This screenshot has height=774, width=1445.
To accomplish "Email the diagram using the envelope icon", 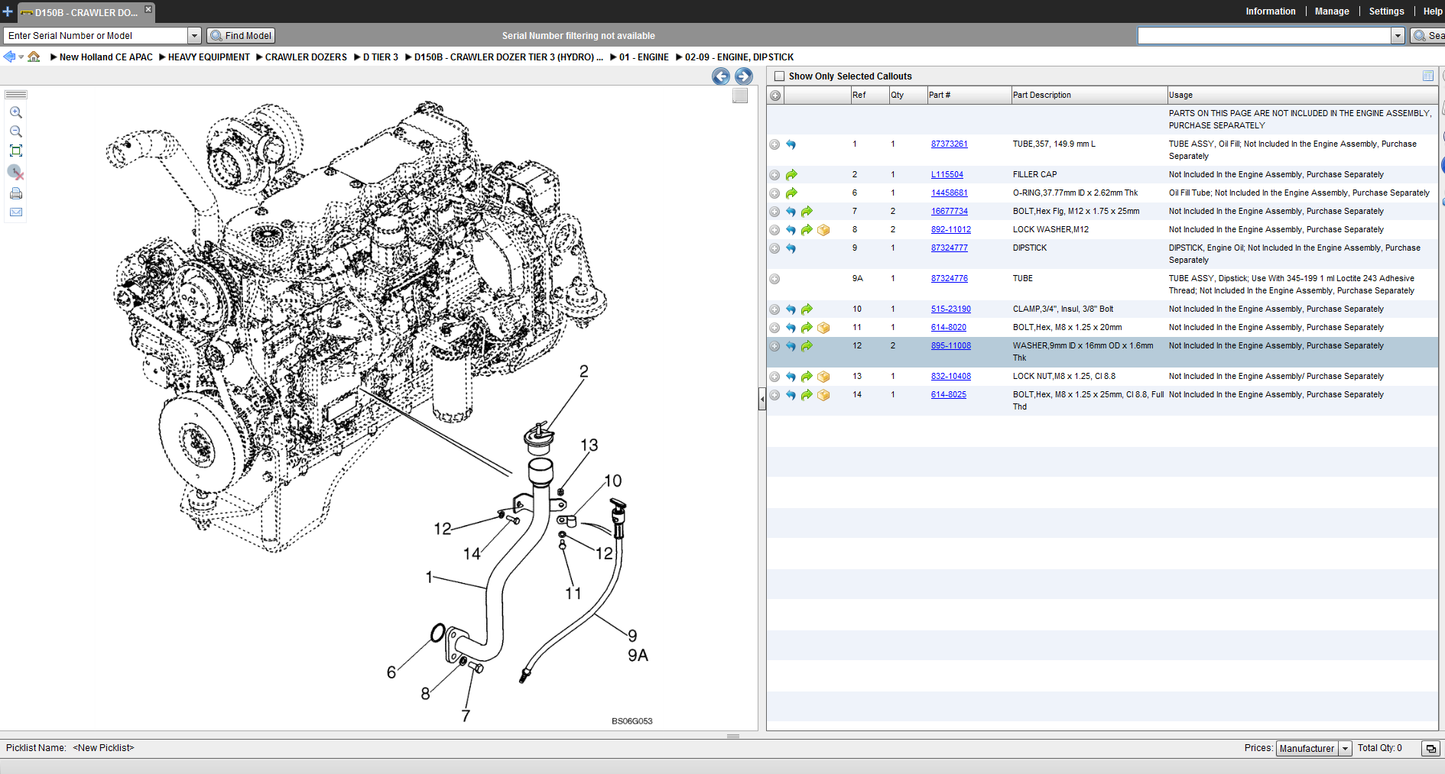I will point(16,212).
